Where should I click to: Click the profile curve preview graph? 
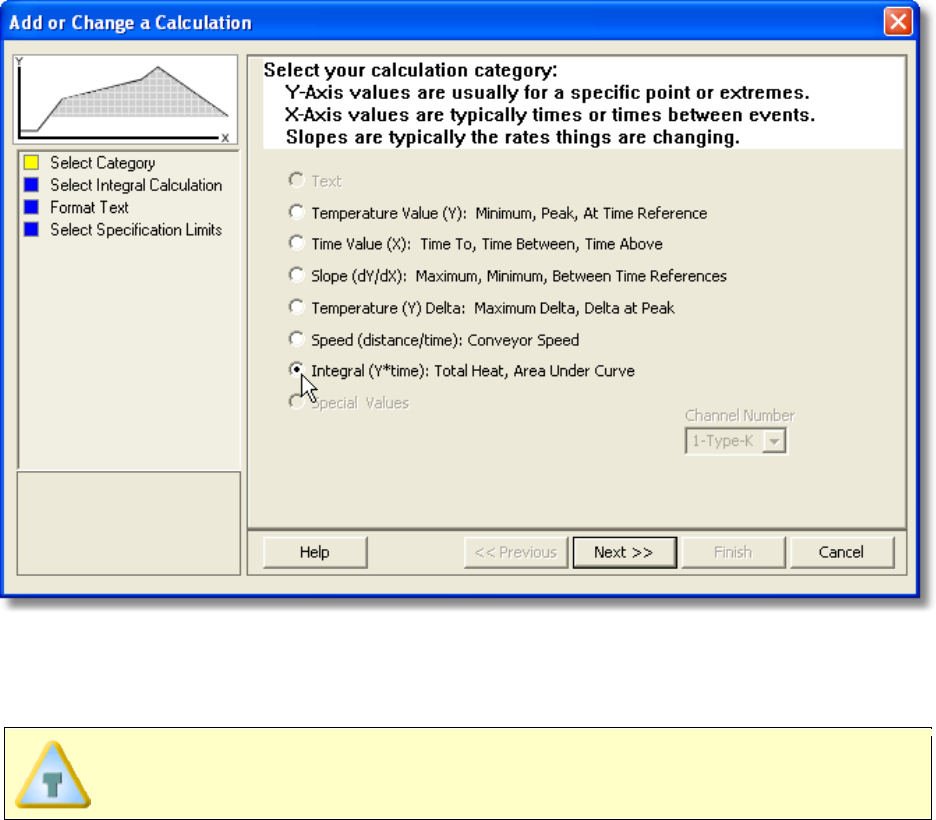click(125, 100)
